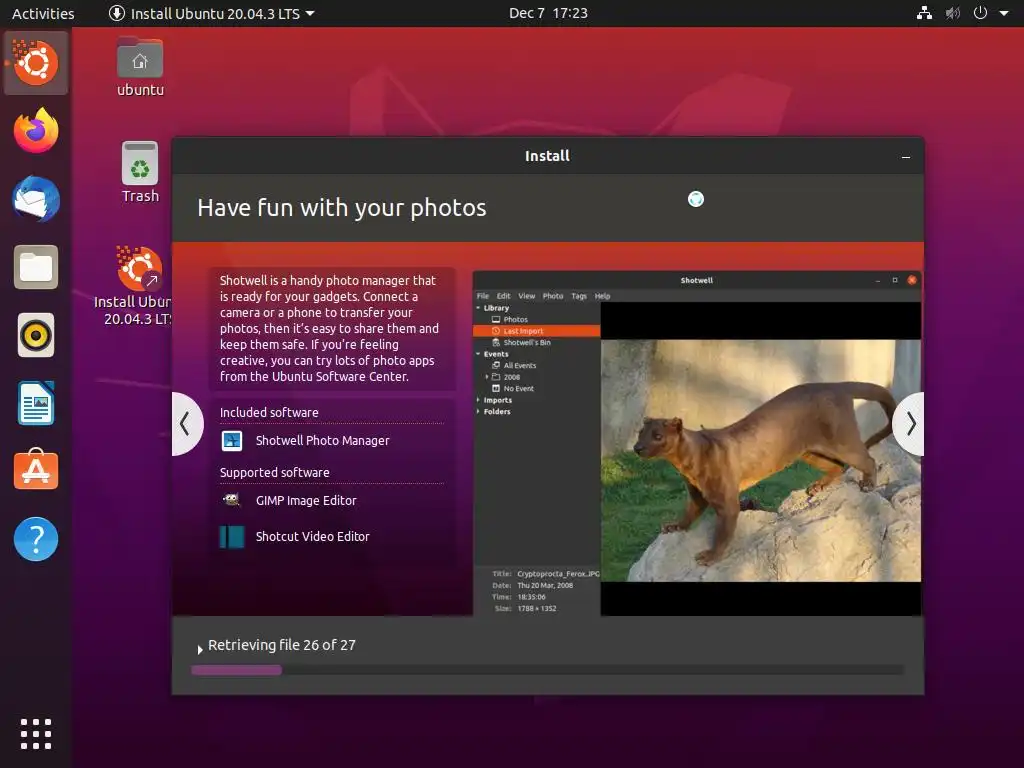Open the clock and calendar Dec 7 17:23
This screenshot has width=1024, height=768.
click(548, 13)
